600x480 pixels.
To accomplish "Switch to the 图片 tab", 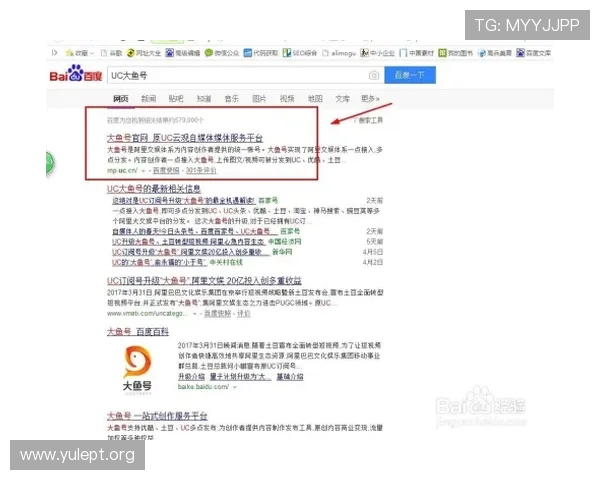I will coord(259,99).
